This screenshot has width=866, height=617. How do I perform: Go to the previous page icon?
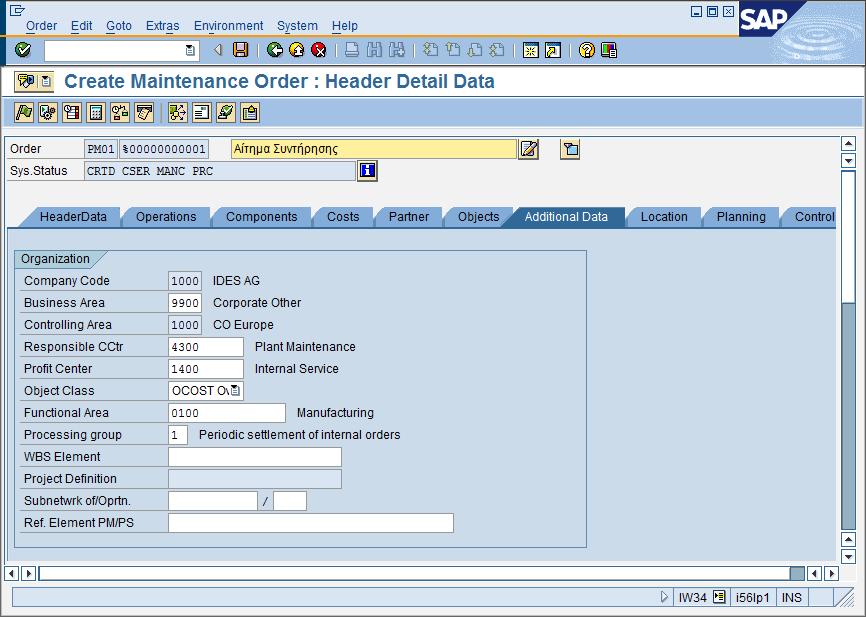[x=453, y=50]
